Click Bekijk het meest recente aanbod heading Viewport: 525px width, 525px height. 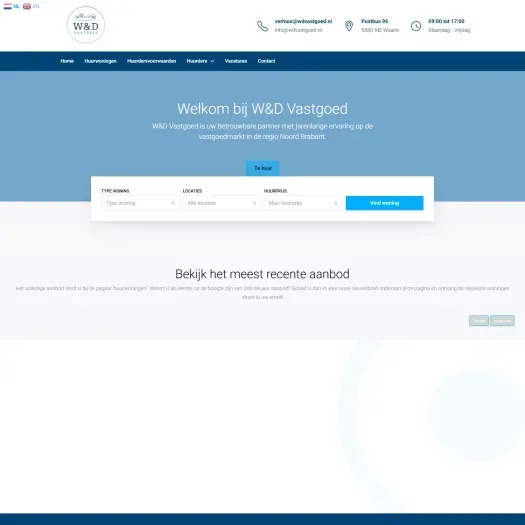[x=262, y=274]
